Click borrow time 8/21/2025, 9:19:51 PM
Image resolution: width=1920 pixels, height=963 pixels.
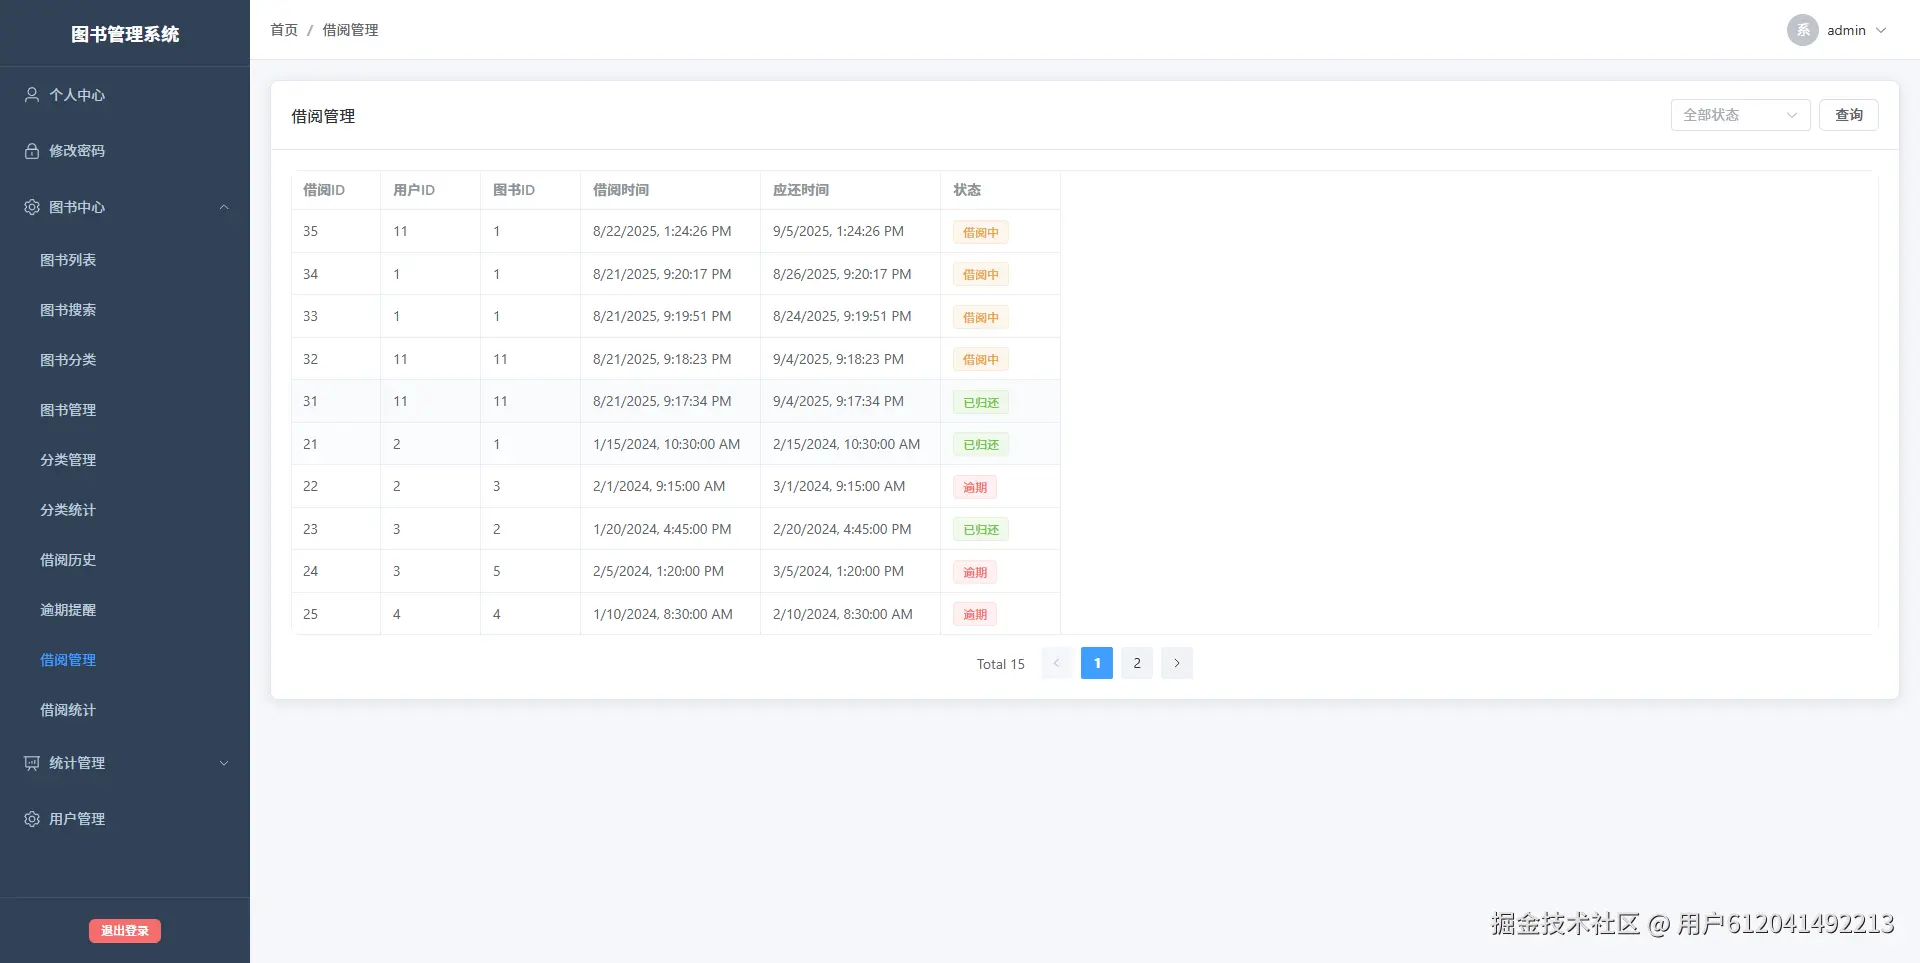(x=662, y=316)
